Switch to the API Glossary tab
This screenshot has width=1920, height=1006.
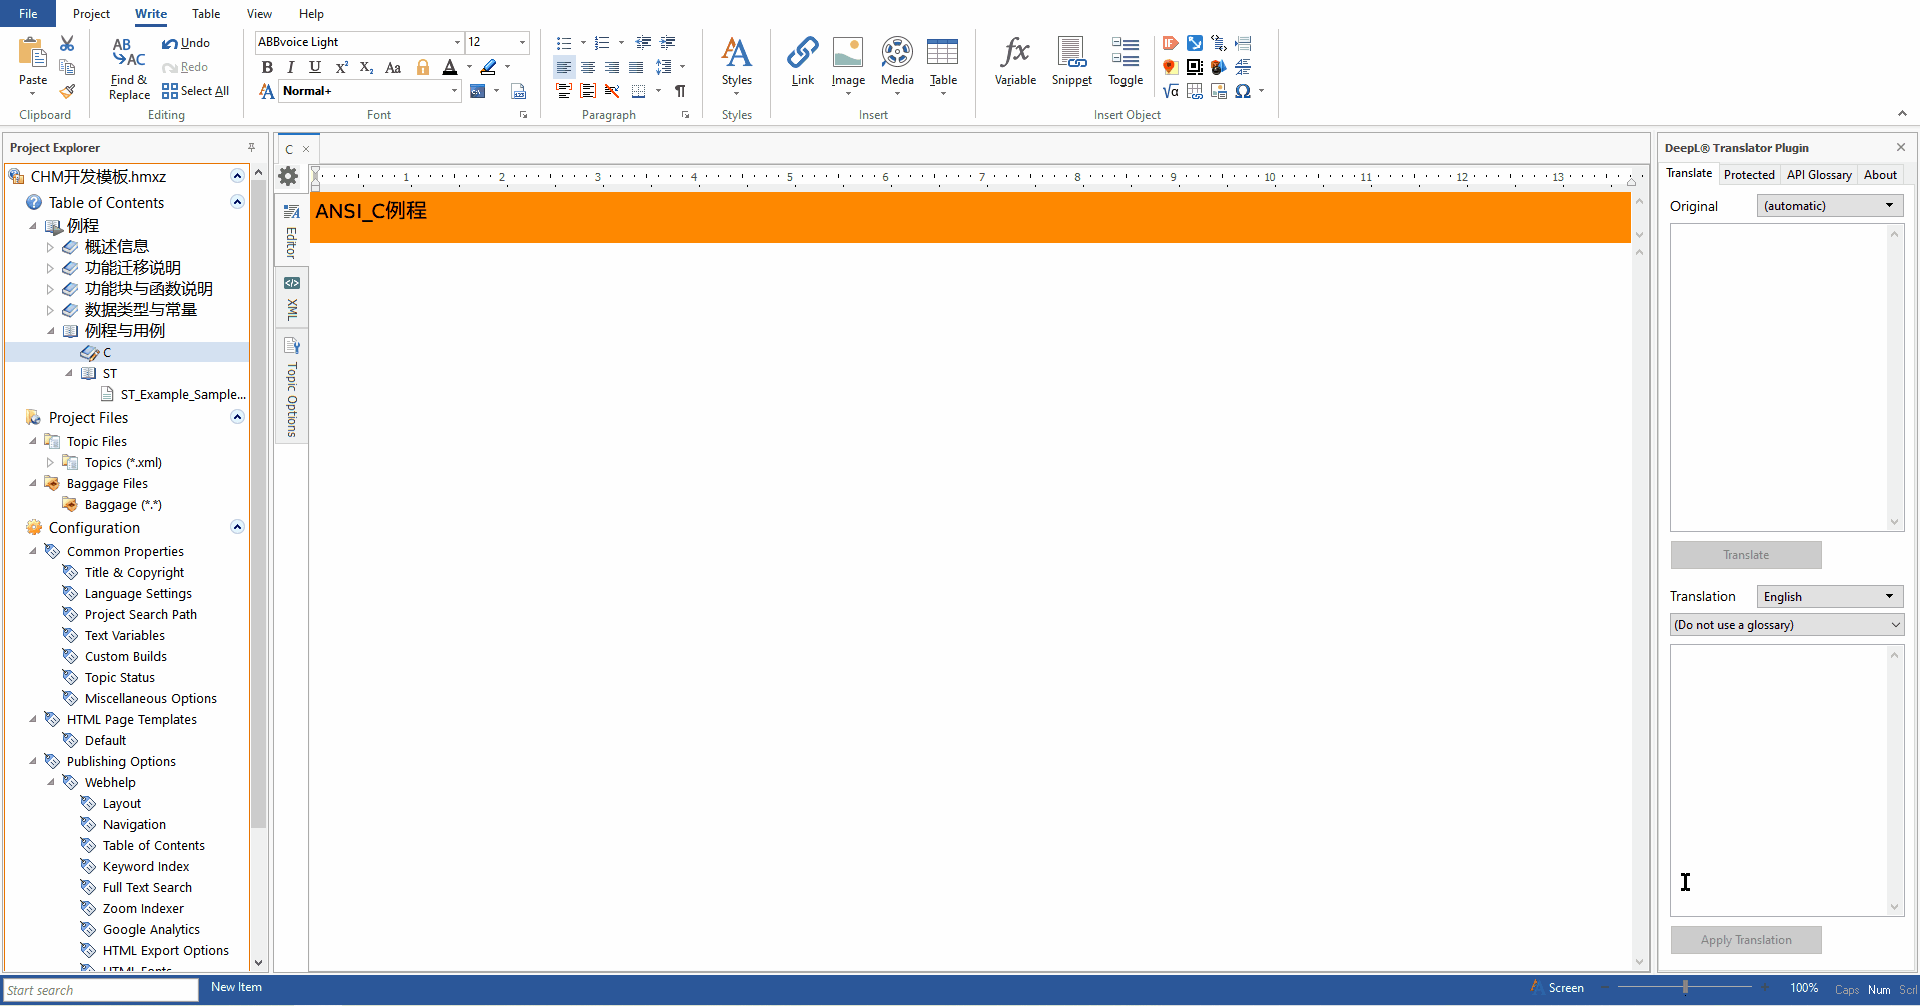click(1818, 175)
